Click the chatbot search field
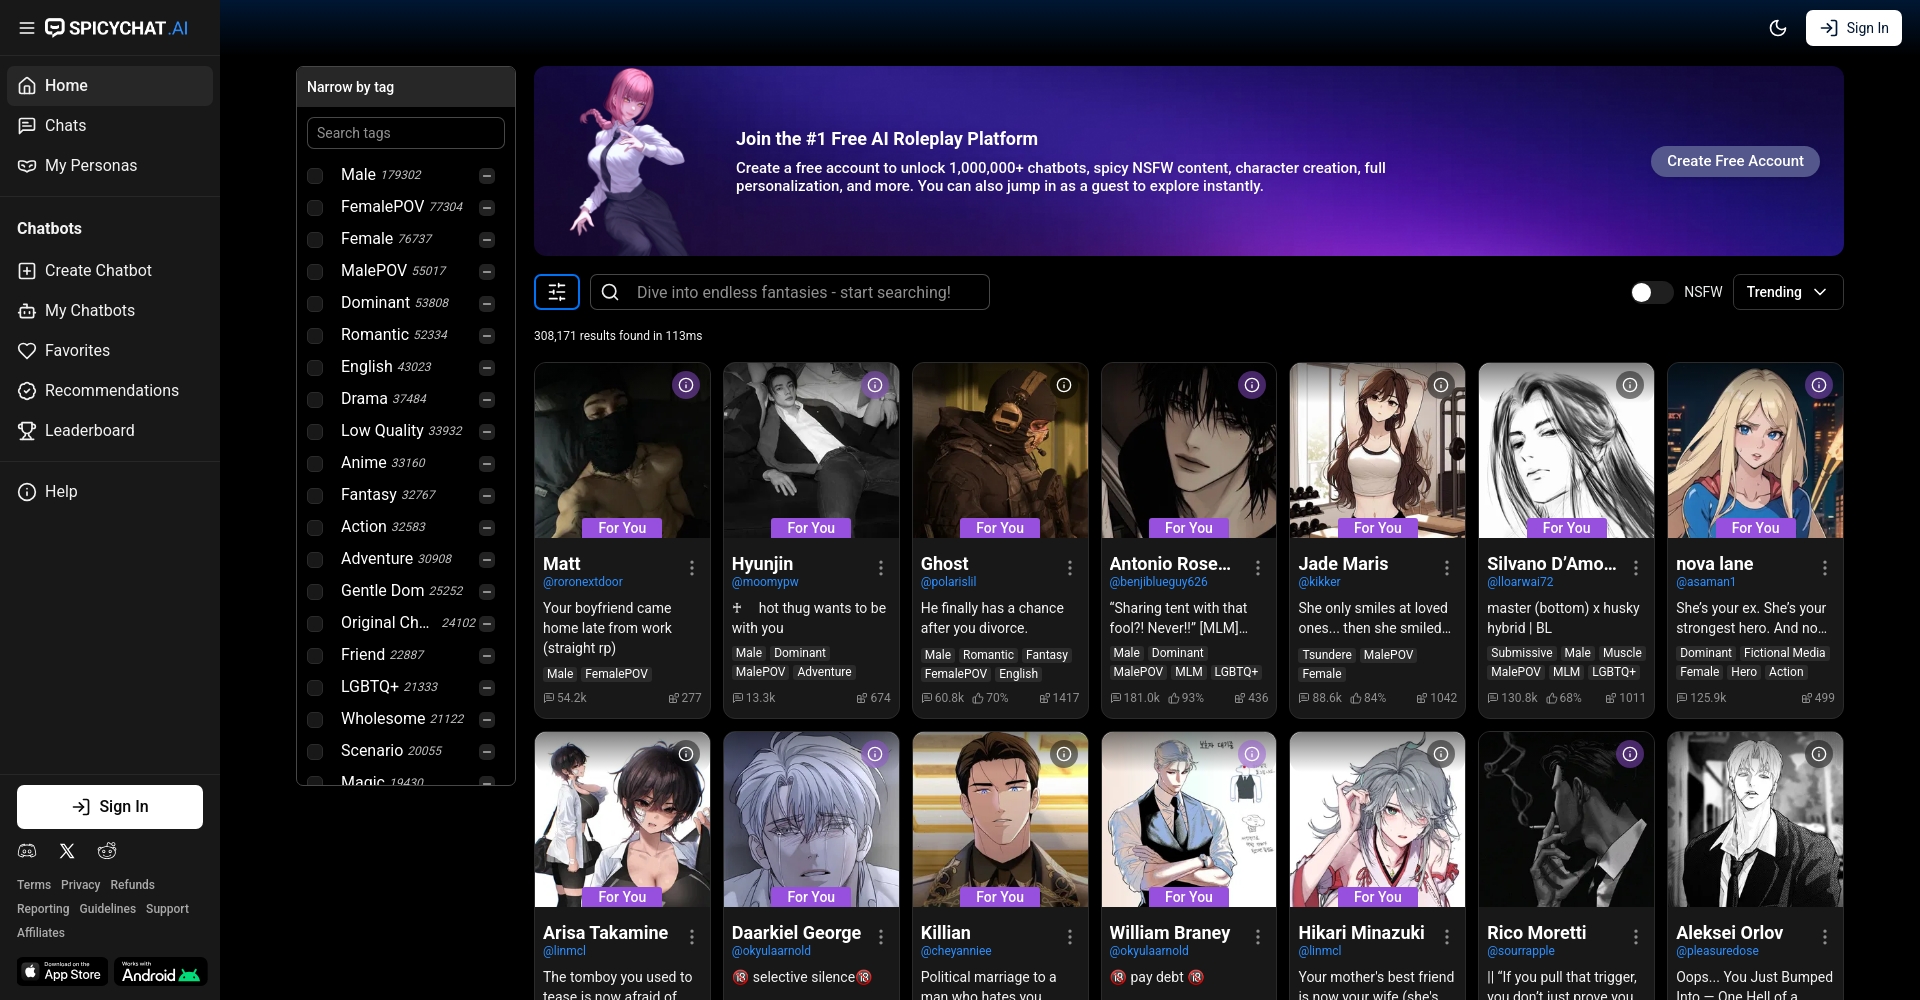This screenshot has width=1920, height=1000. point(790,292)
